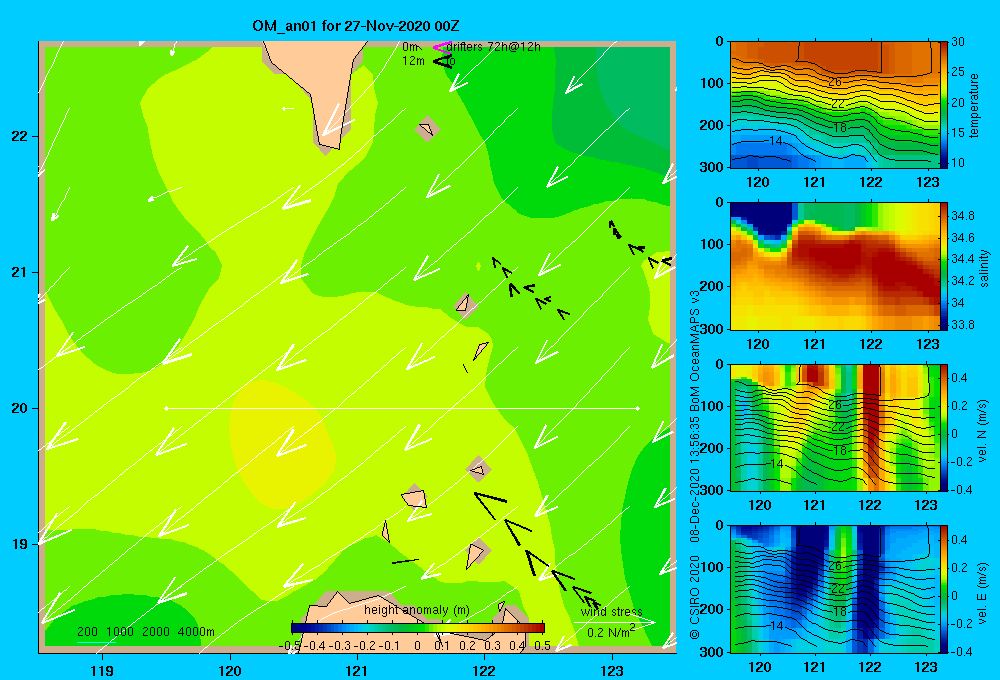Click latitude label 21 on main map axis

(19, 272)
